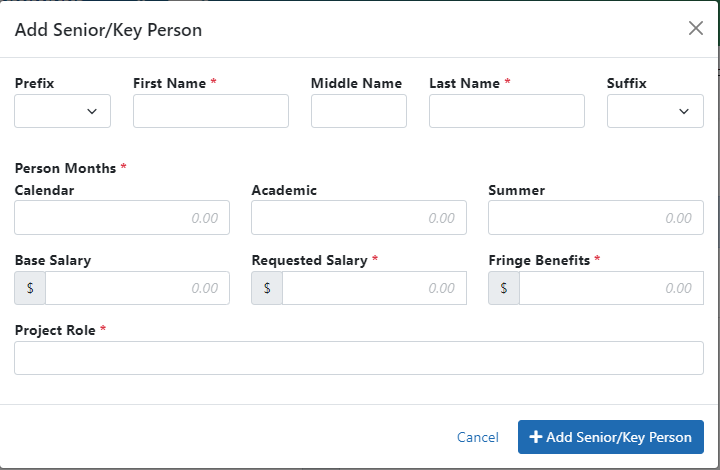Click the dollar icon beside Fringe Benefits

pyautogui.click(x=504, y=288)
